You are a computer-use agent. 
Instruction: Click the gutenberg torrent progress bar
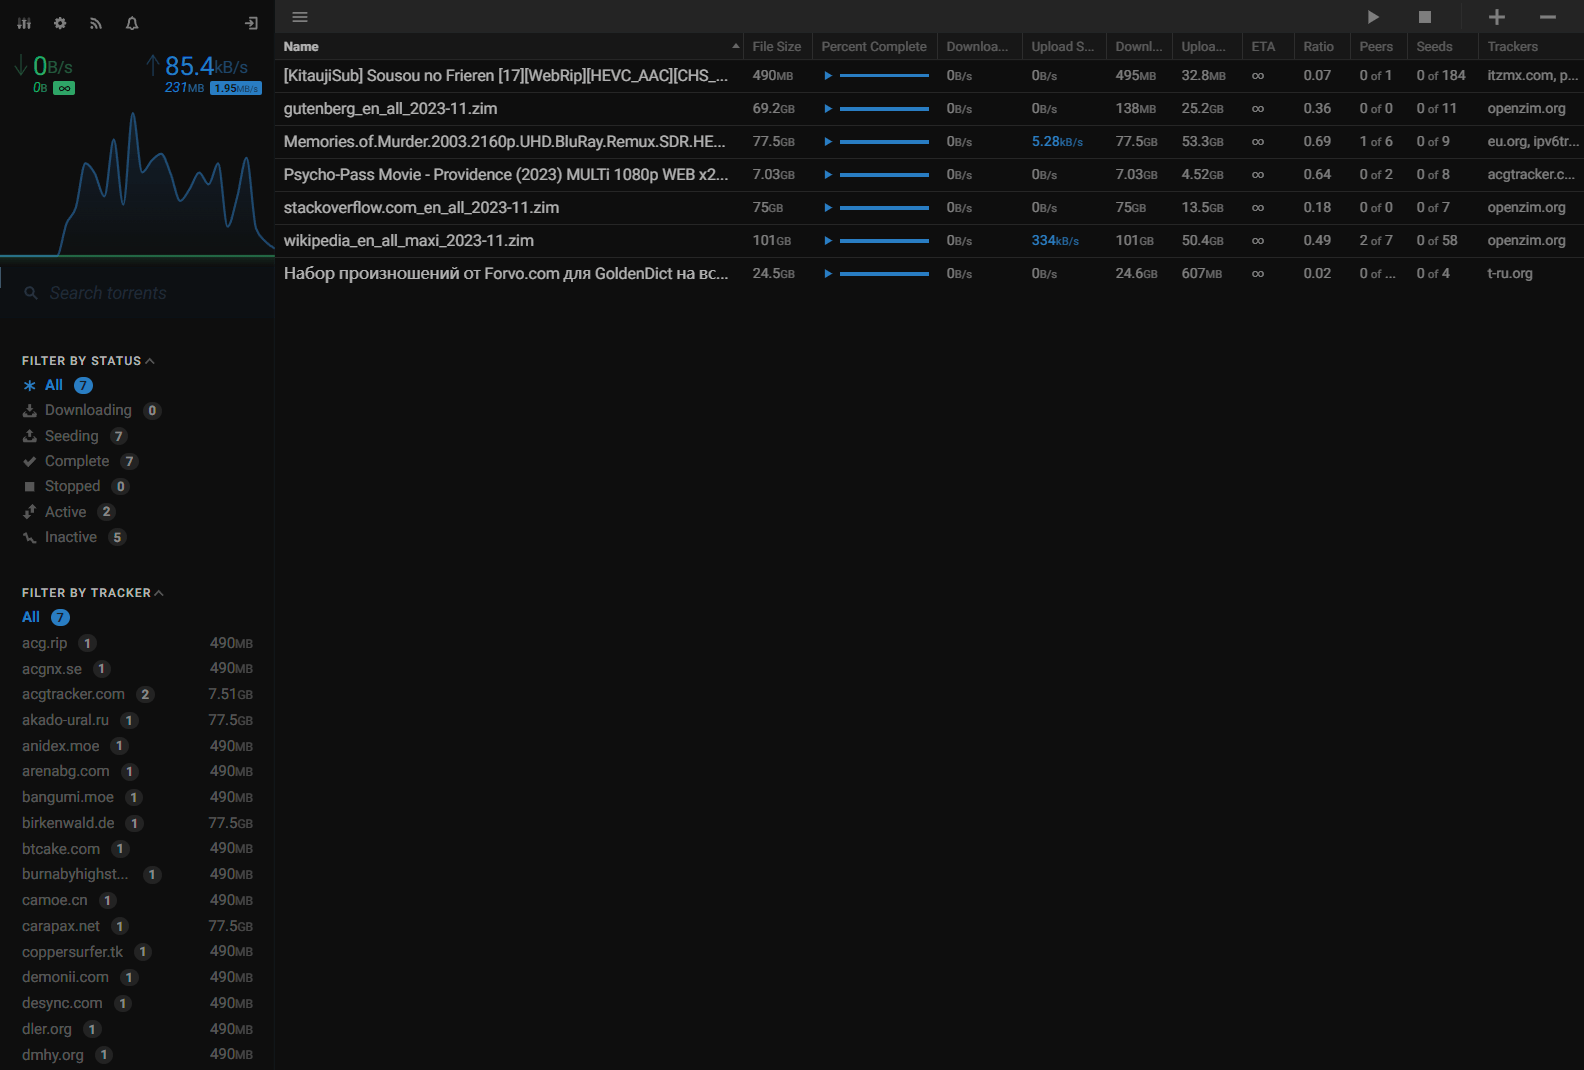tap(884, 109)
